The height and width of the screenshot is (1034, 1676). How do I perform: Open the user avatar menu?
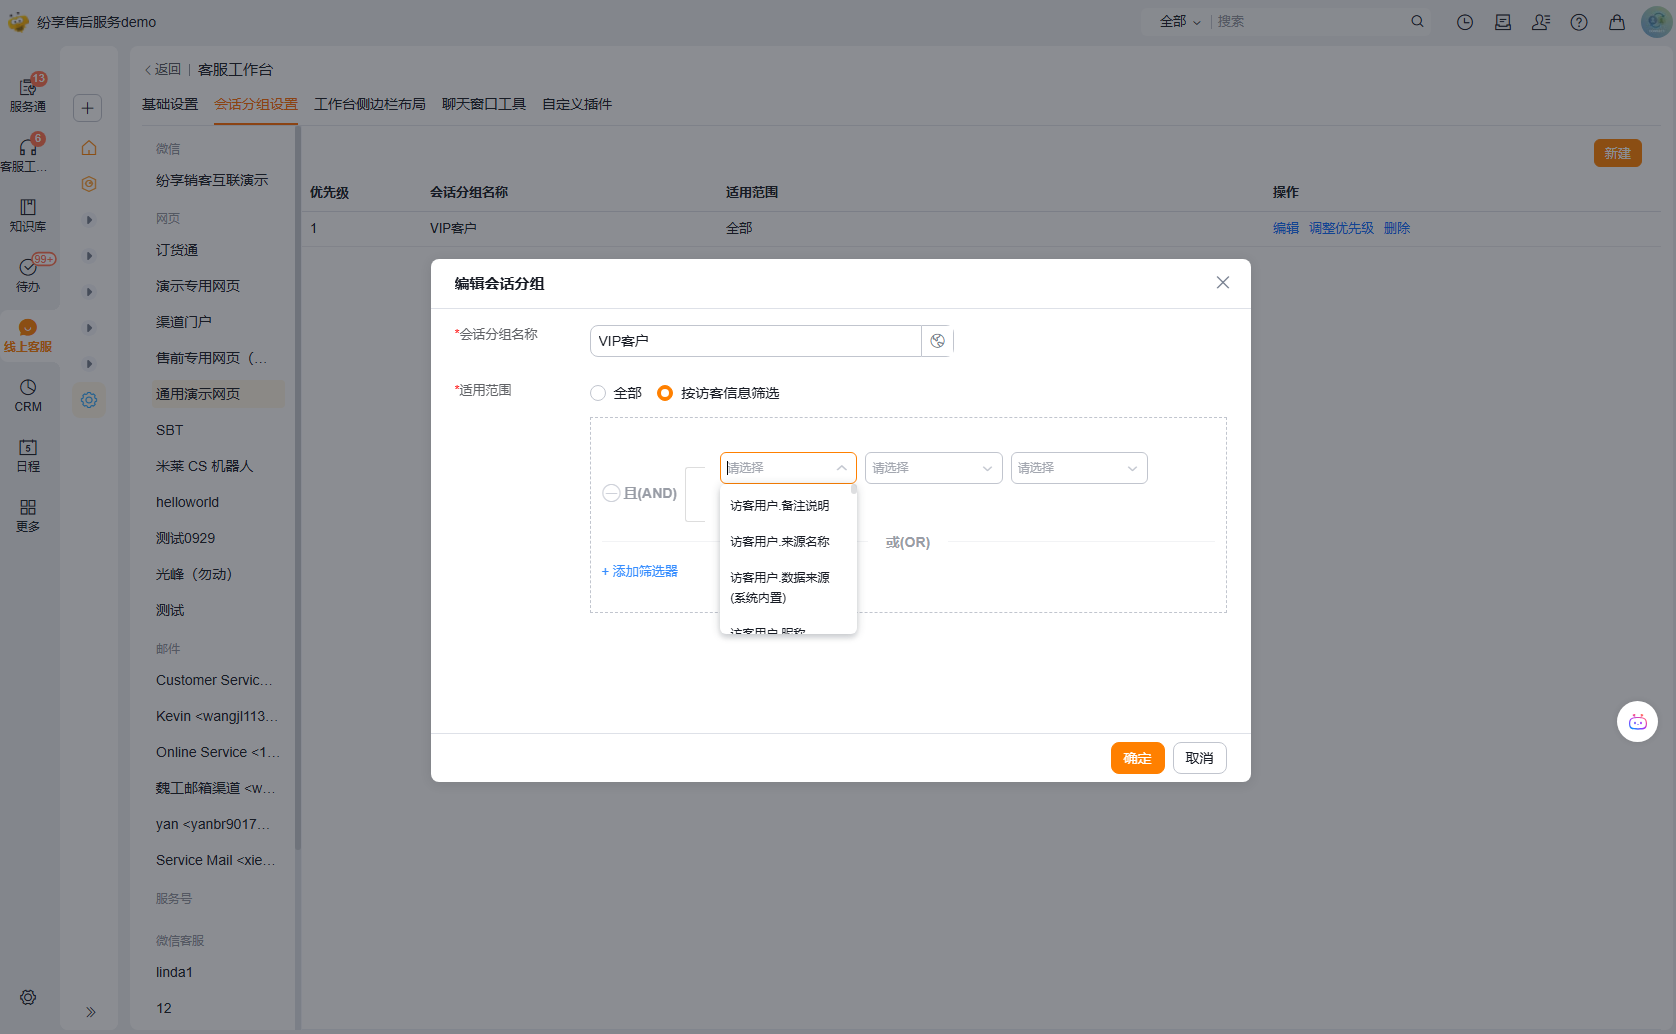(x=1657, y=22)
